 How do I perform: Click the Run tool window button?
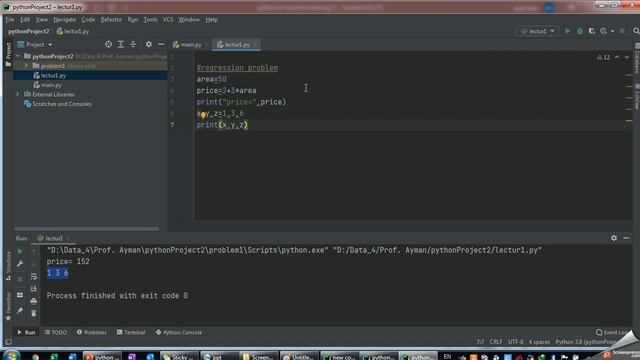pos(26,332)
